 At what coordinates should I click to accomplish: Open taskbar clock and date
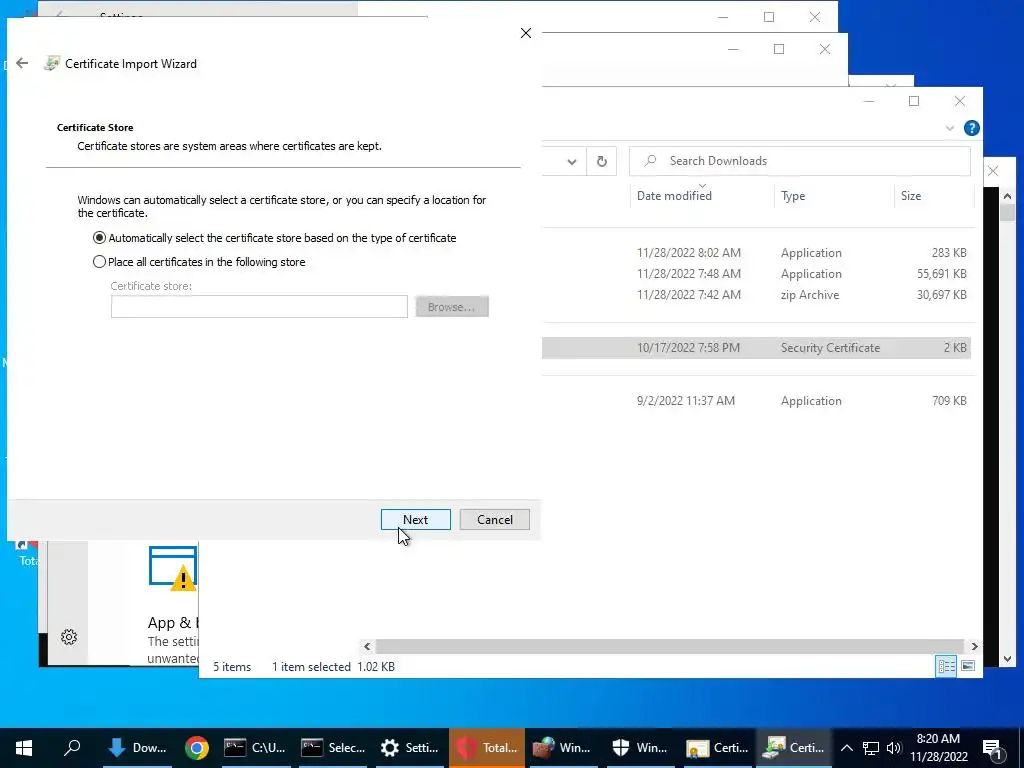click(x=938, y=748)
